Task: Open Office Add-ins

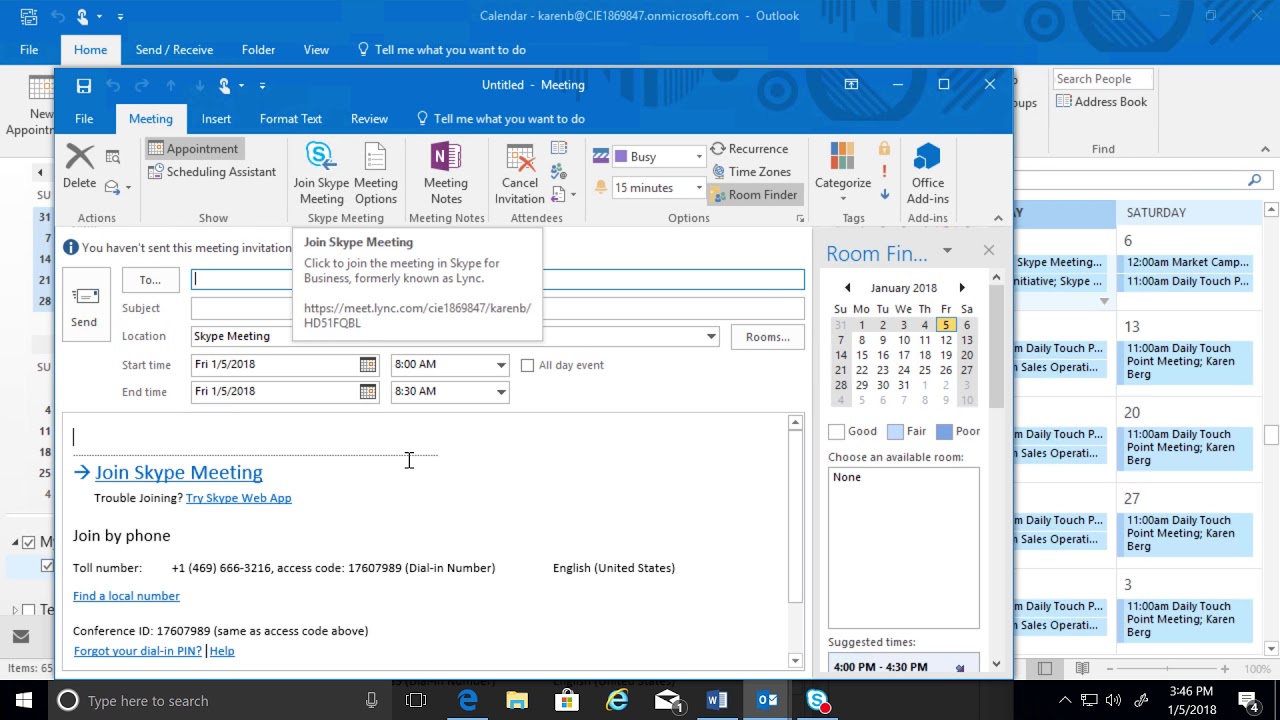Action: pos(927,173)
